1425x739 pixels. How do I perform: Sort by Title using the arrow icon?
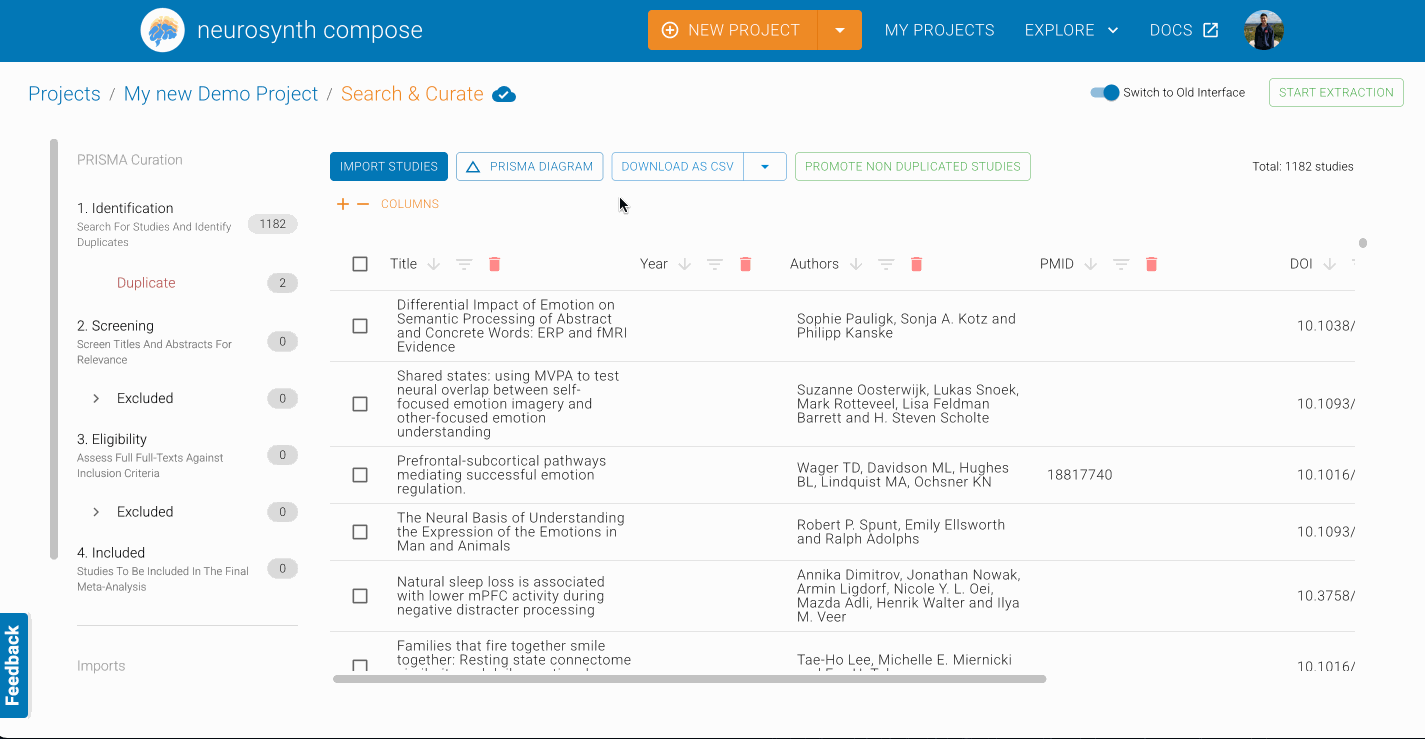(434, 264)
